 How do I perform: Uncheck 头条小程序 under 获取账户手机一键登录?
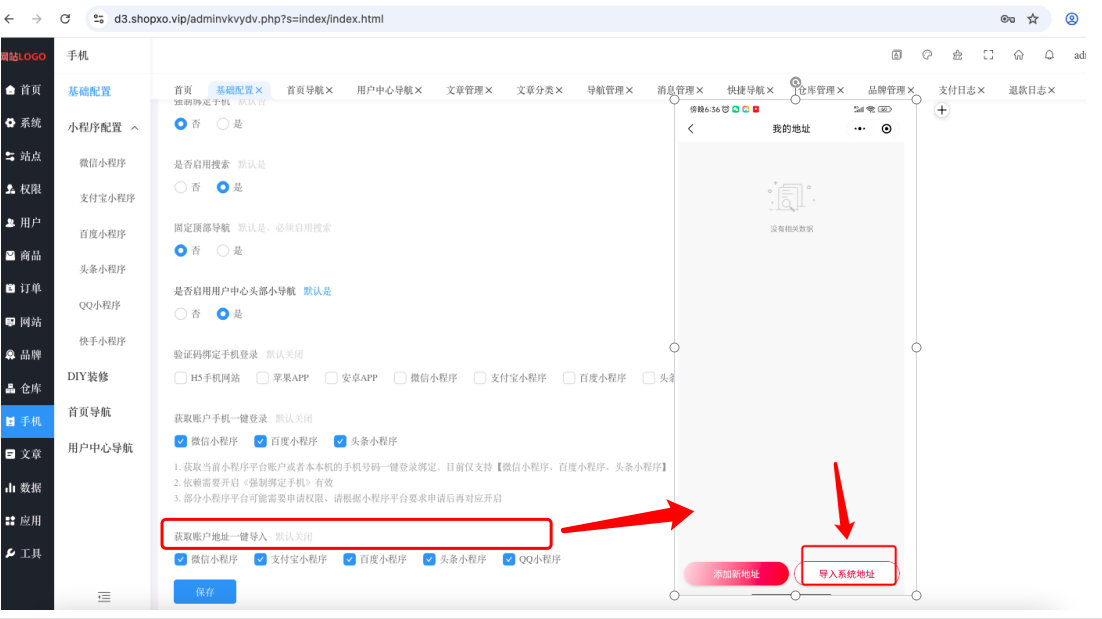click(x=340, y=441)
